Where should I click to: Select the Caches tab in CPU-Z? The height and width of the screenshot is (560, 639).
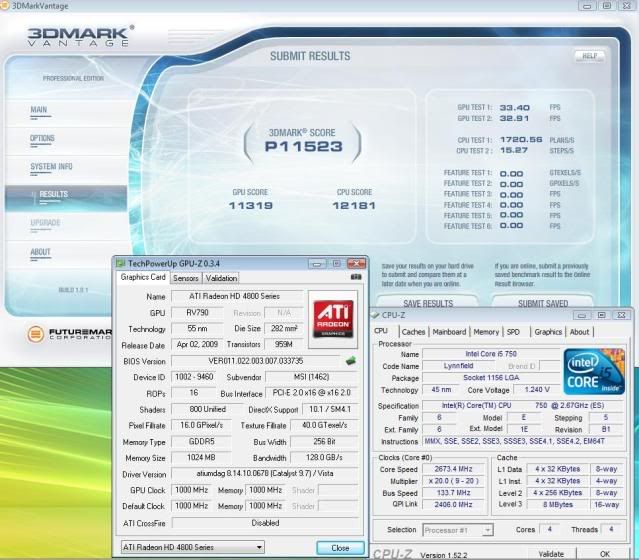click(x=413, y=332)
